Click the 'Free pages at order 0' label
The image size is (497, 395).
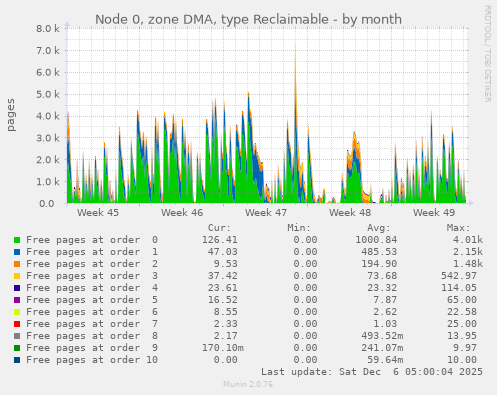point(92,240)
